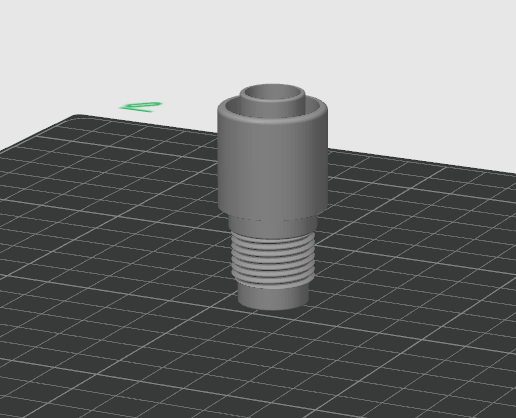Screen dimensions: 516x418
Task: Click the large upper cylinder body
Action: [x=273, y=167]
